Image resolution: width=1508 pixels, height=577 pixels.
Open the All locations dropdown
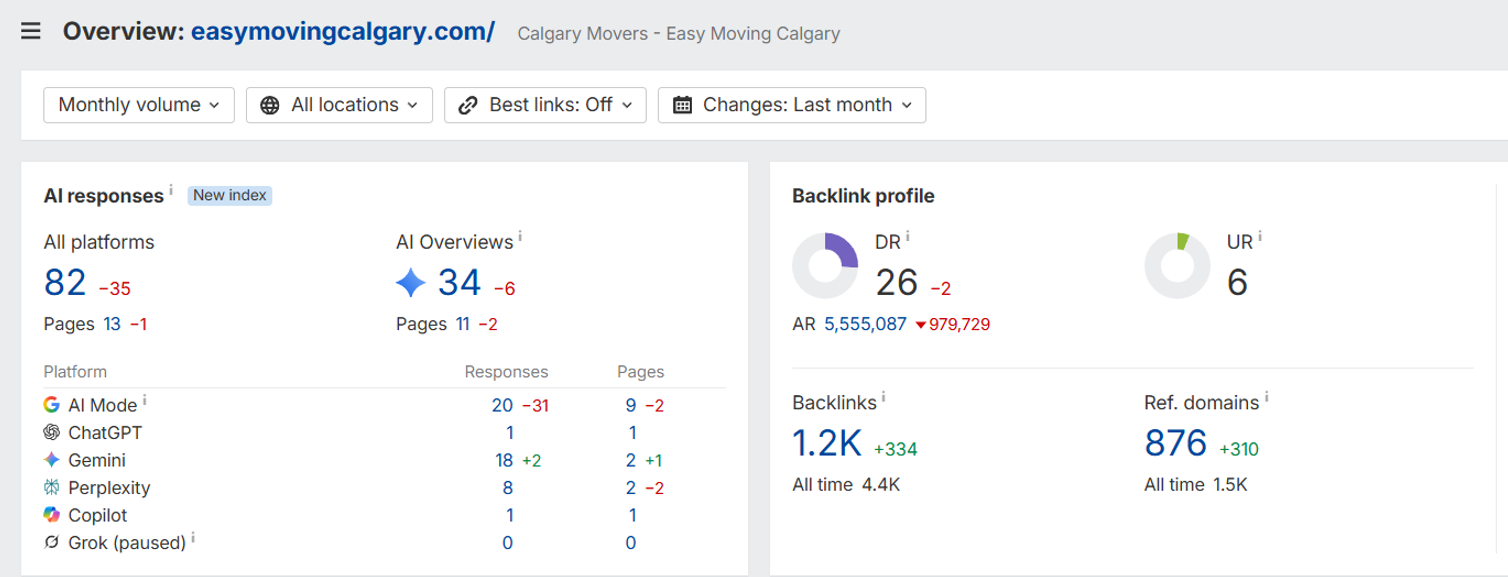coord(339,105)
